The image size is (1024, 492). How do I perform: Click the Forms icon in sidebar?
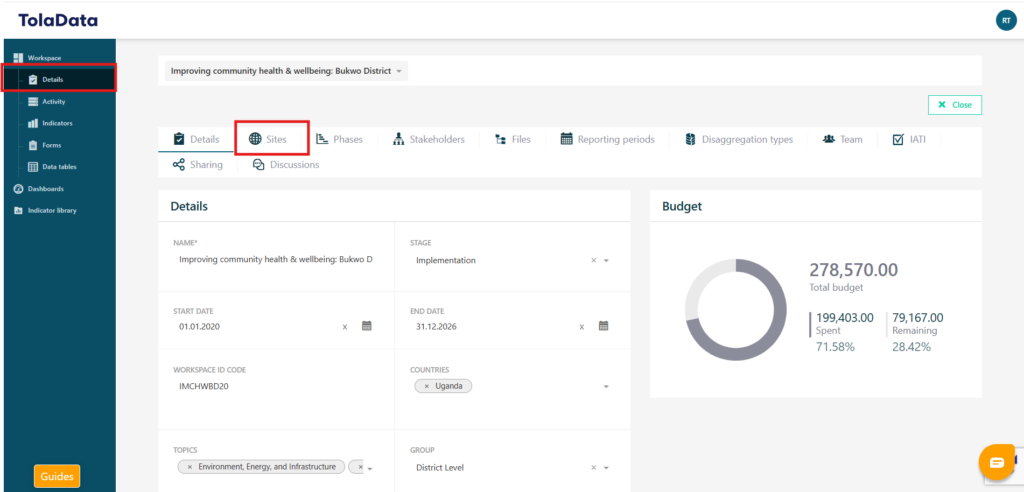[33, 145]
